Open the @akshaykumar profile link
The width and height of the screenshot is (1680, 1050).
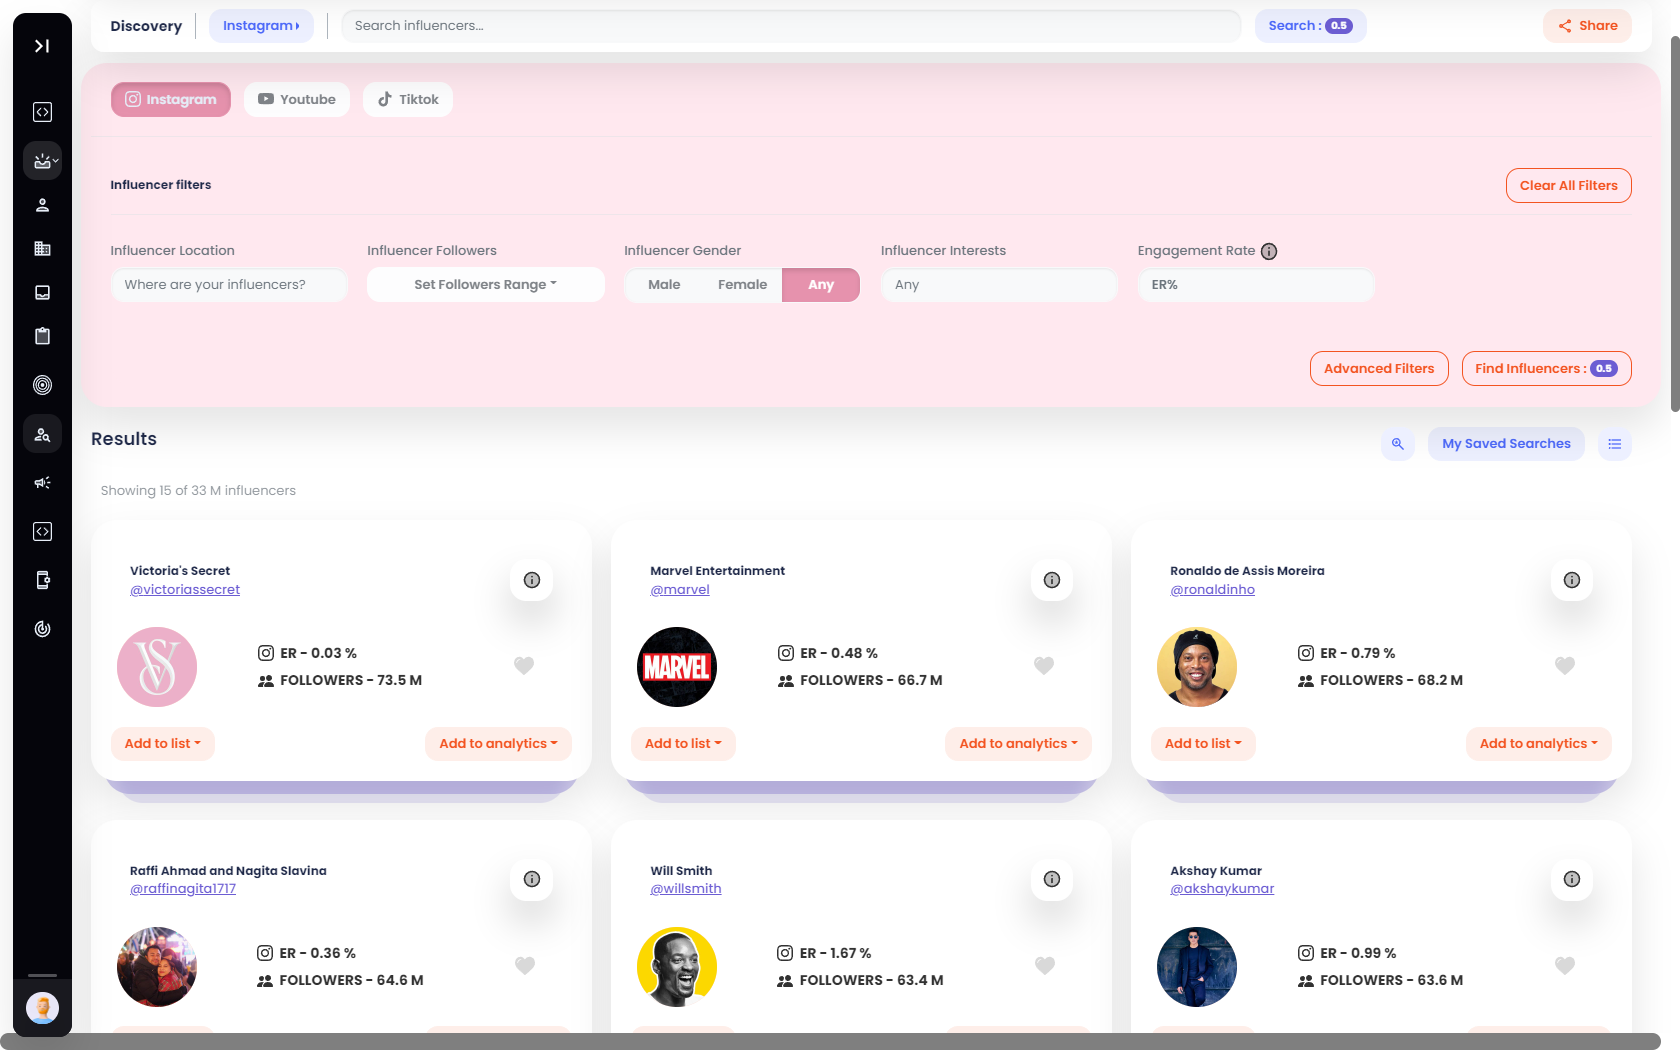click(x=1222, y=889)
